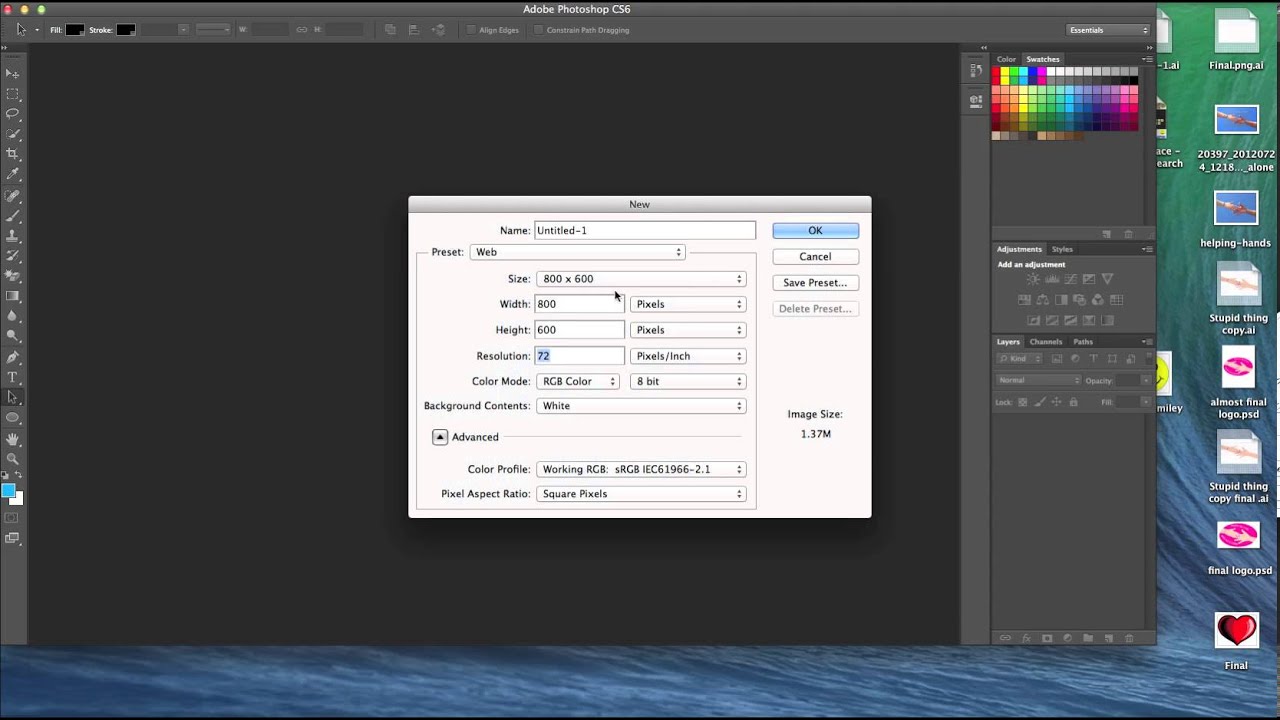Open the Preset dropdown set to Web
The width and height of the screenshot is (1280, 720).
coord(578,252)
